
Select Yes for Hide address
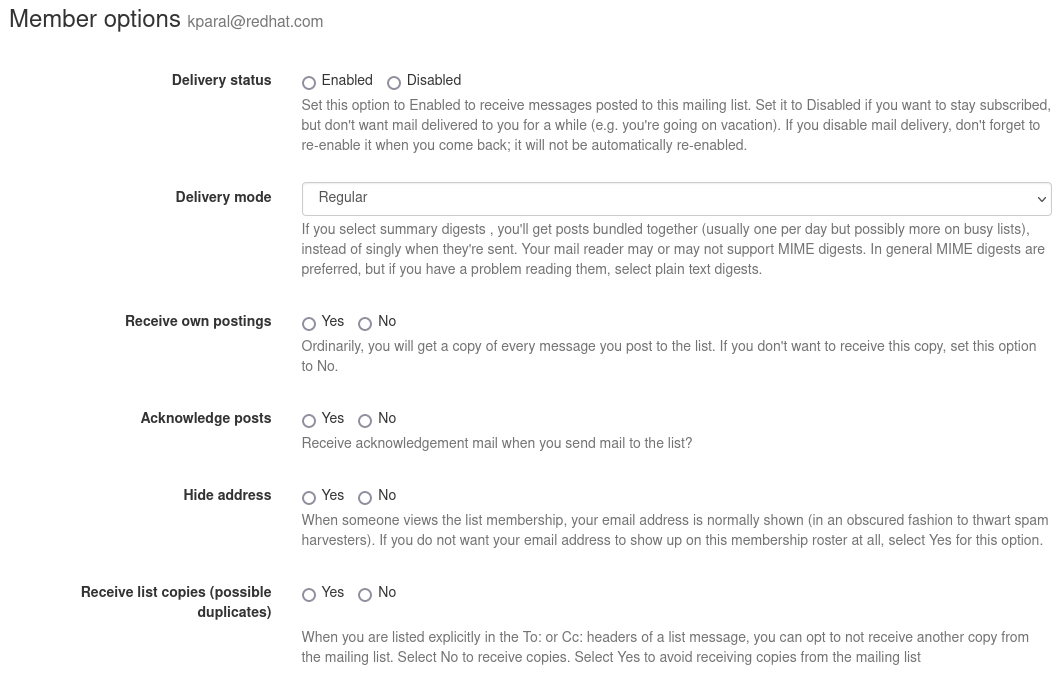[x=309, y=498]
